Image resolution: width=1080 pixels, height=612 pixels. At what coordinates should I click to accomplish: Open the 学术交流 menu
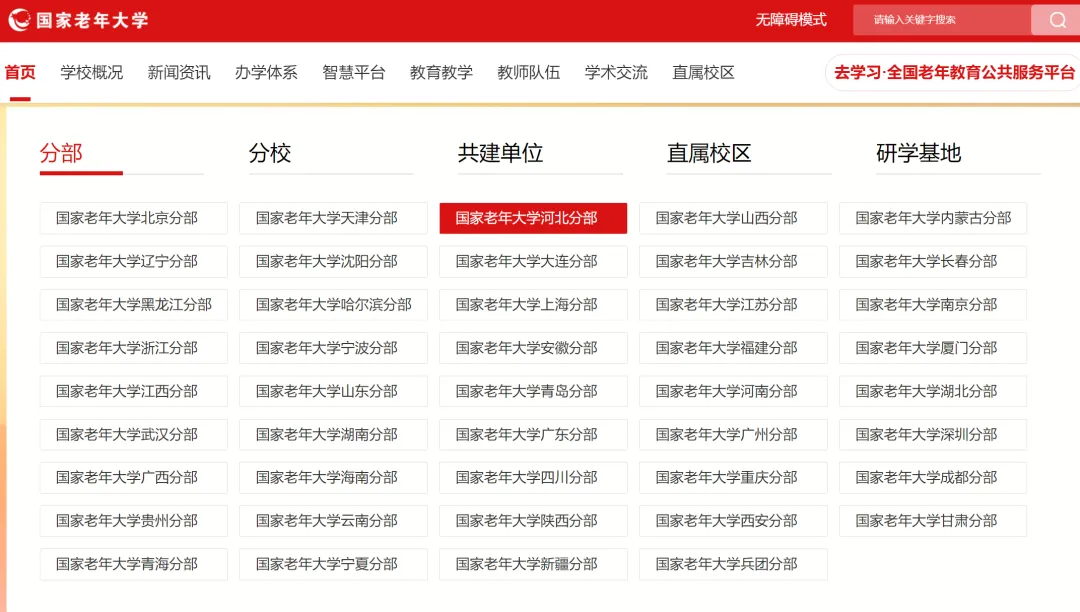tap(616, 72)
